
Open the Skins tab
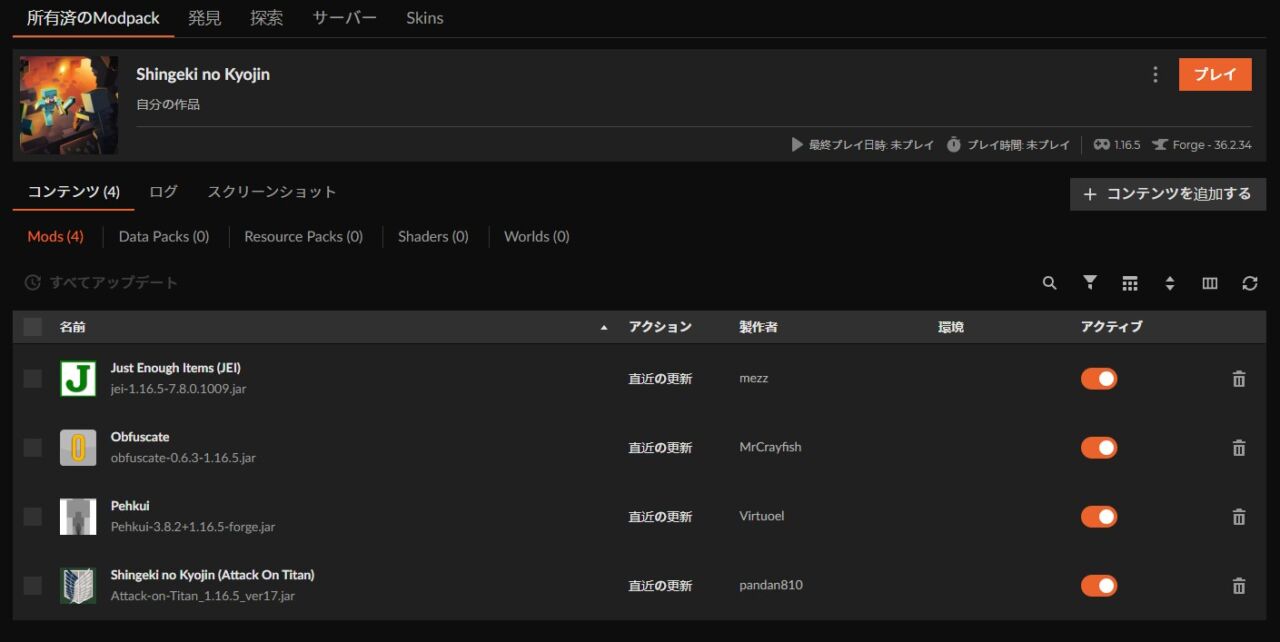click(425, 18)
